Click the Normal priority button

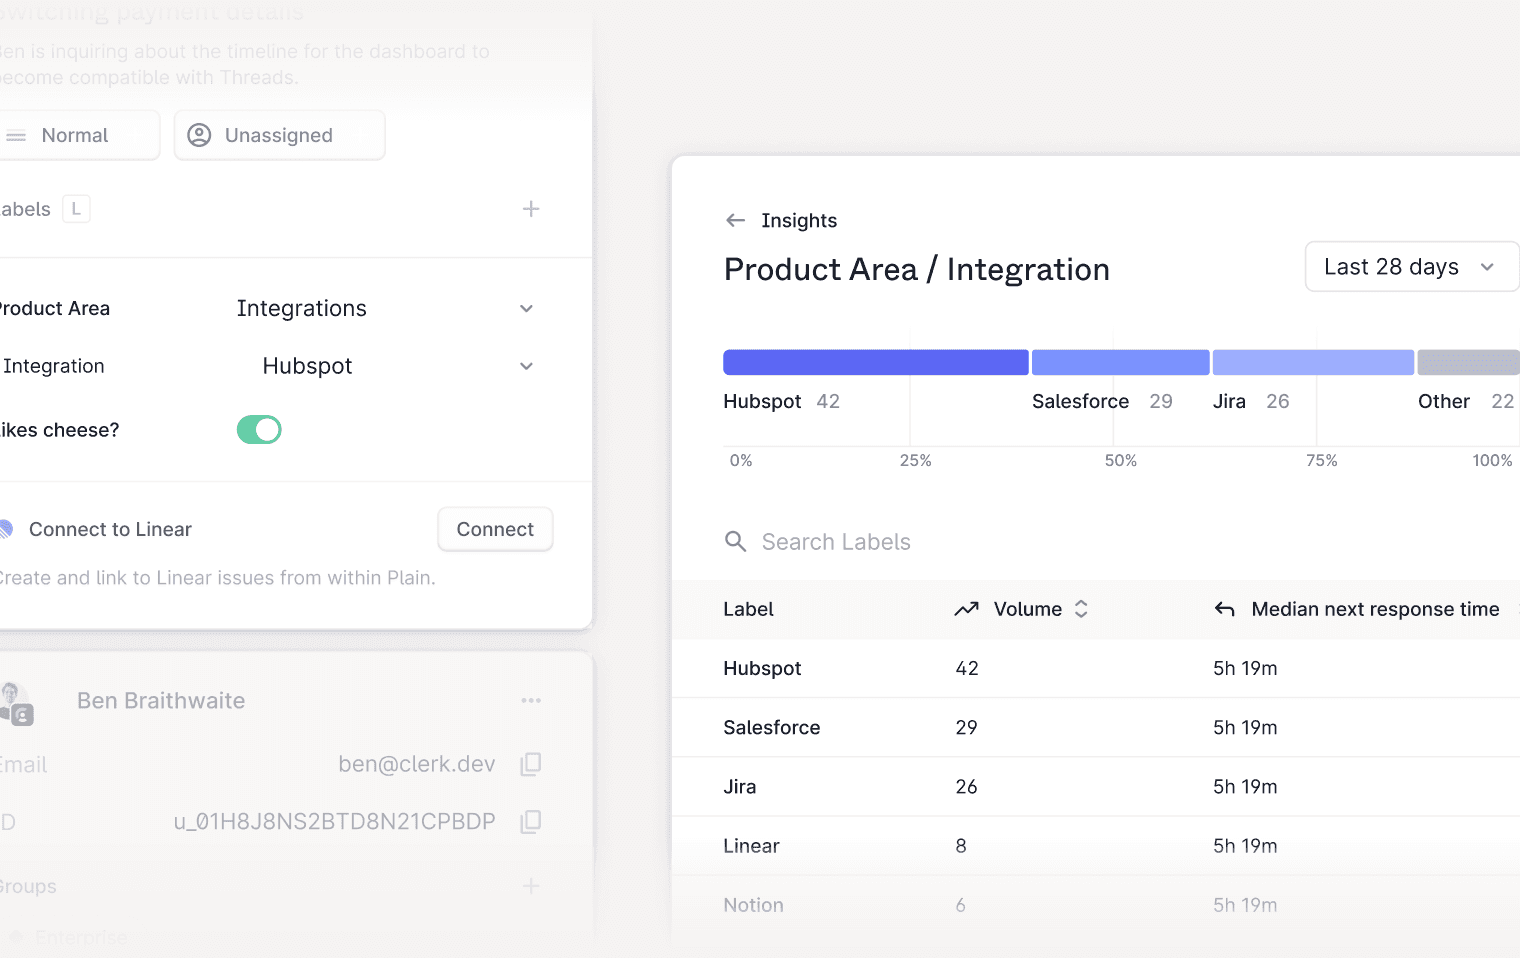click(x=75, y=135)
